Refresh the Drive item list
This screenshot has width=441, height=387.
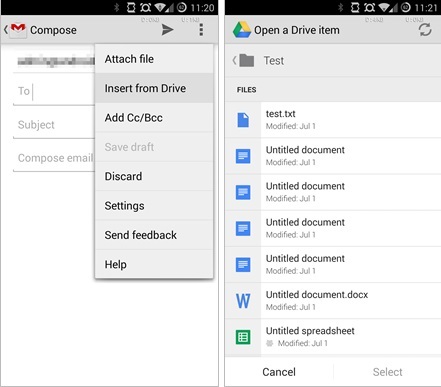(x=425, y=30)
